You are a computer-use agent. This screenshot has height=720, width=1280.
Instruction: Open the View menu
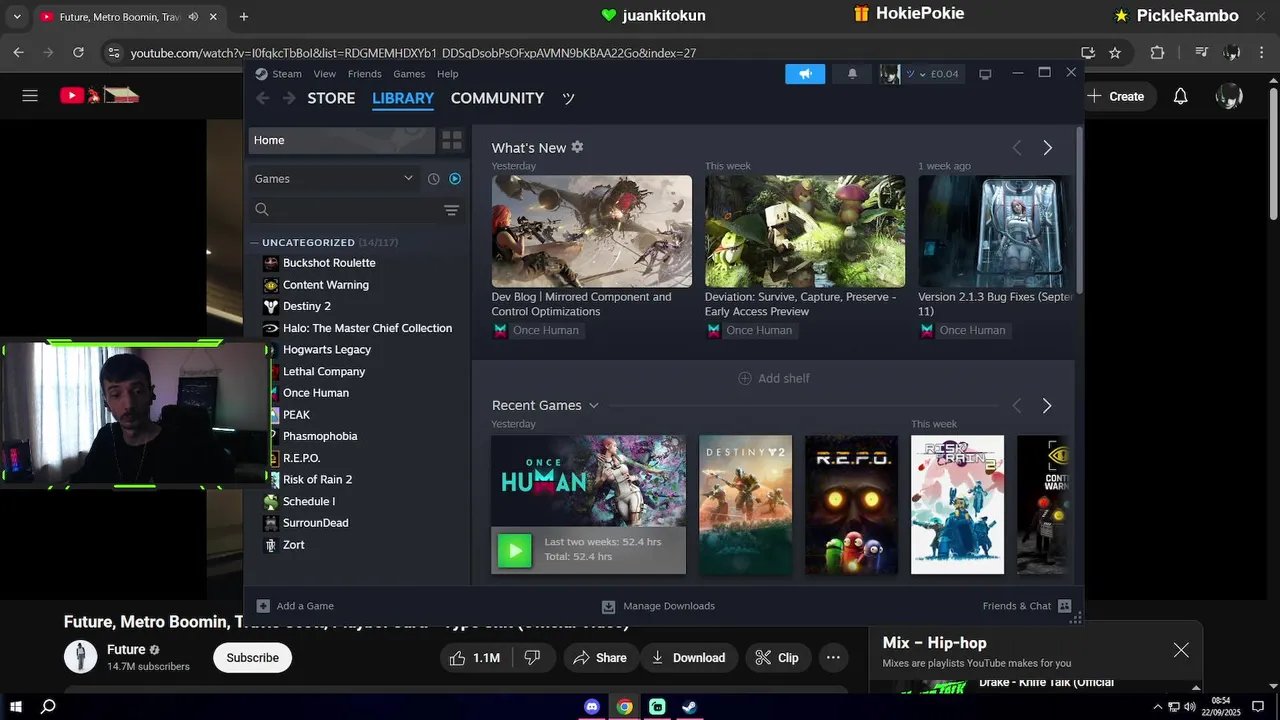coord(325,74)
